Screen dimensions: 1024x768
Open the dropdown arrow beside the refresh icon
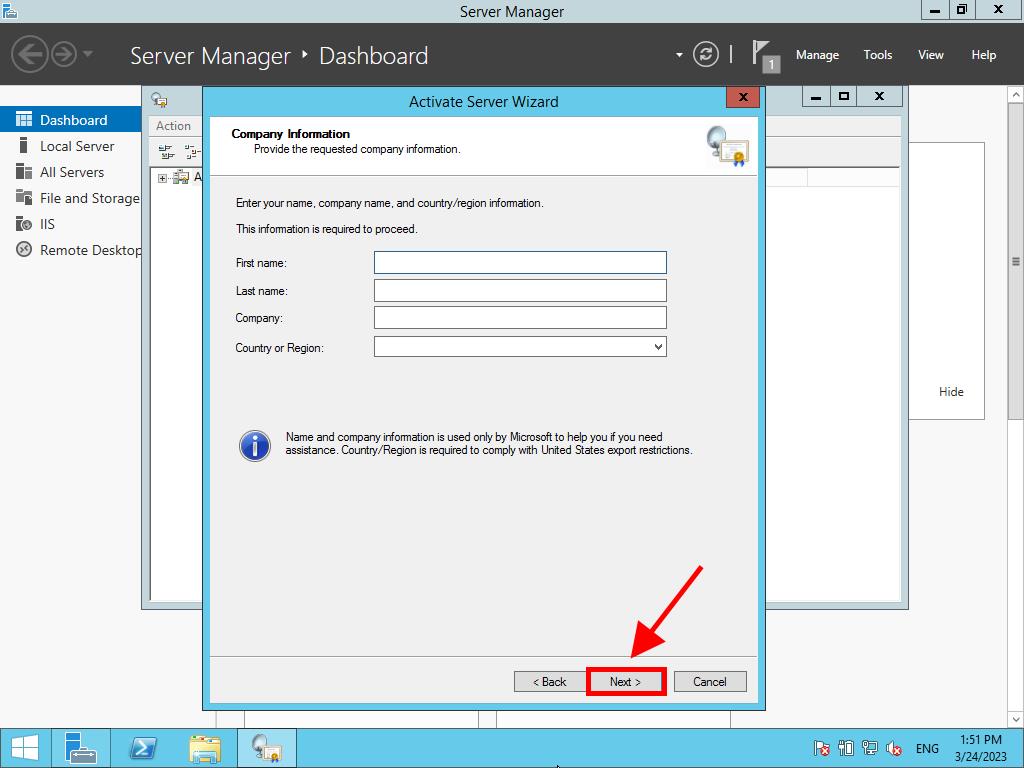click(x=679, y=55)
